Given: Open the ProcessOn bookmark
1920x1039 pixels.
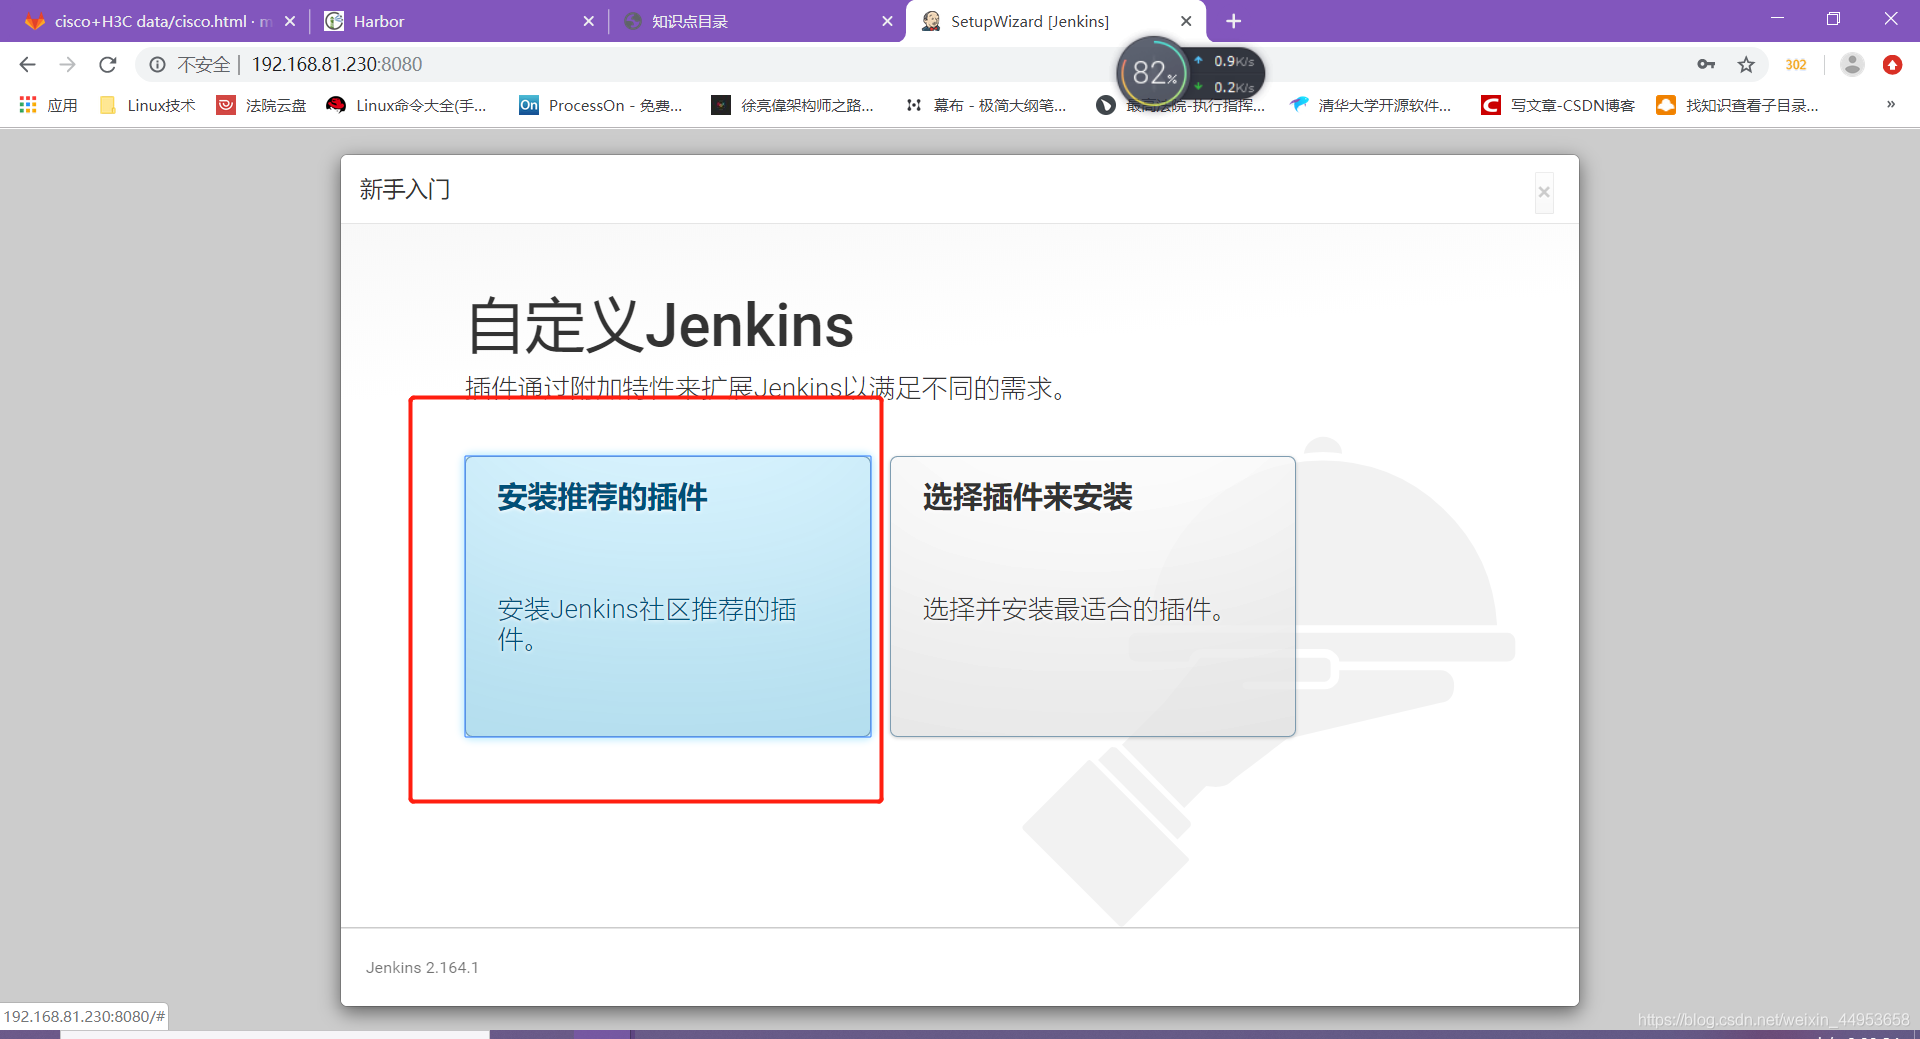Looking at the screenshot, I should pyautogui.click(x=600, y=105).
